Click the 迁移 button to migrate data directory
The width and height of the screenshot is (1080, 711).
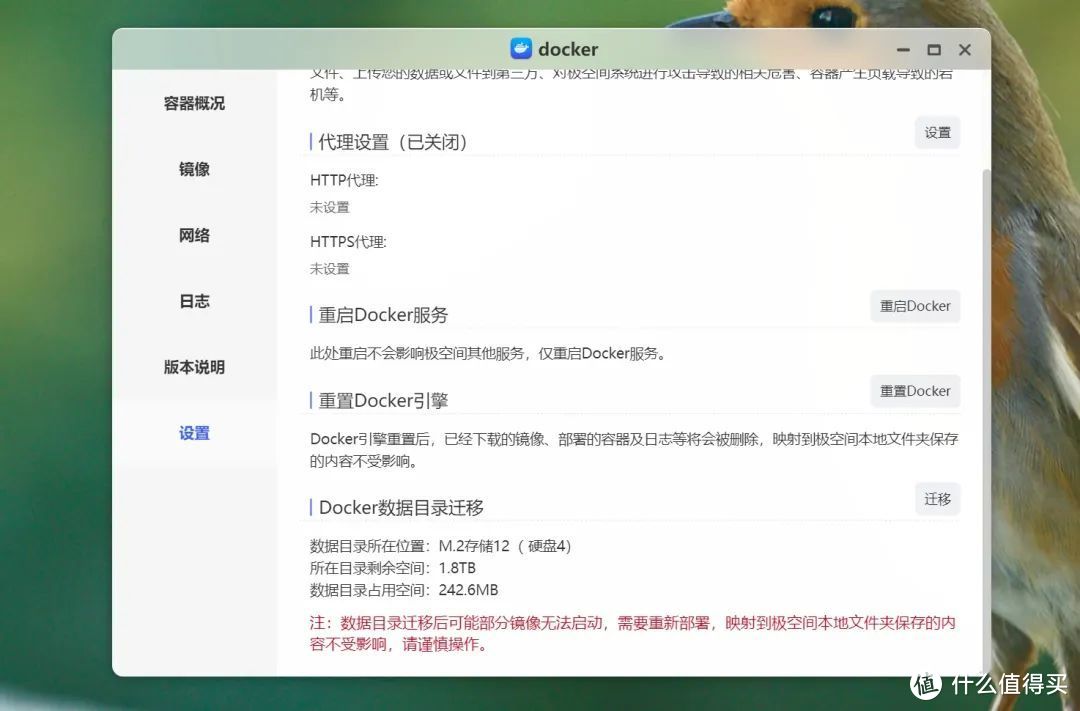936,499
